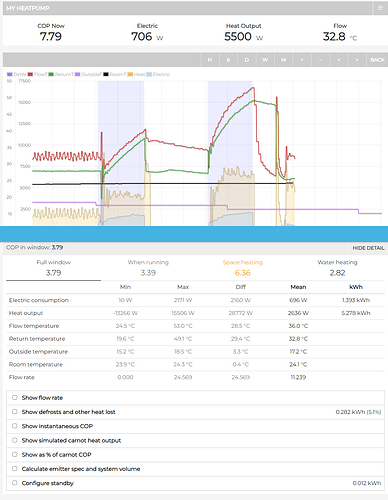388x500 pixels.
Task: Set graph range to one hour (H)
Action: pyautogui.click(x=210, y=60)
